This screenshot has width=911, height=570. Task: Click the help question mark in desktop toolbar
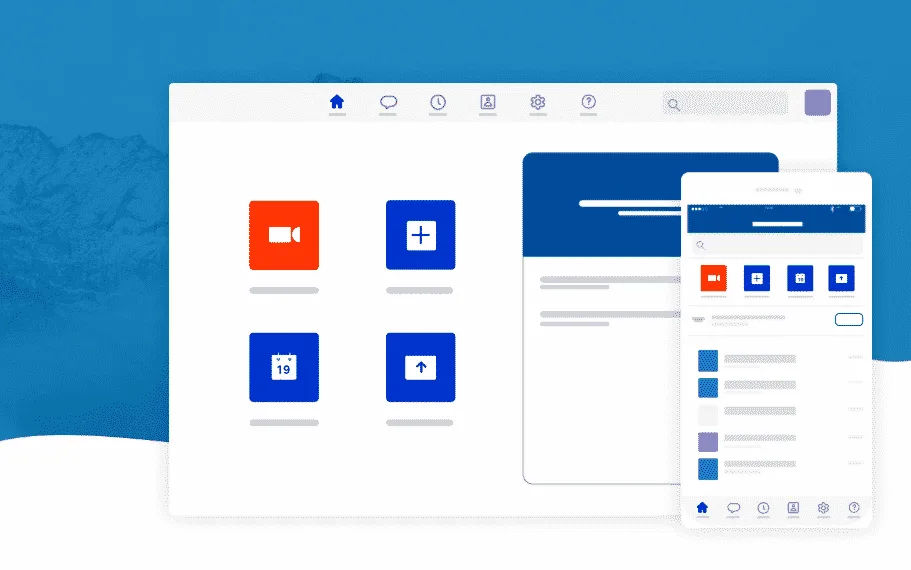tap(589, 102)
